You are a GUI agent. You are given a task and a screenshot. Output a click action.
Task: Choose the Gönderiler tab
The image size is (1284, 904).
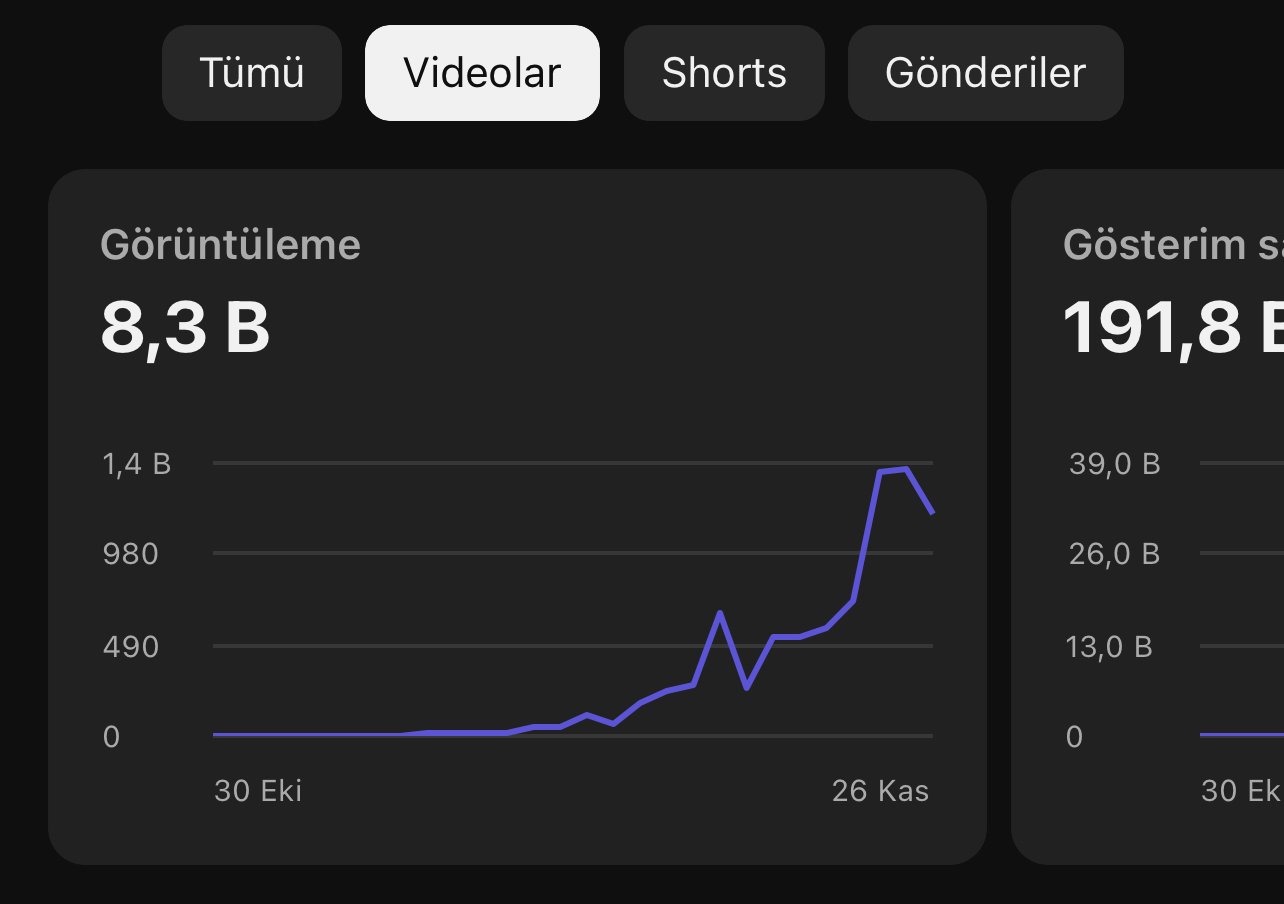click(x=986, y=73)
